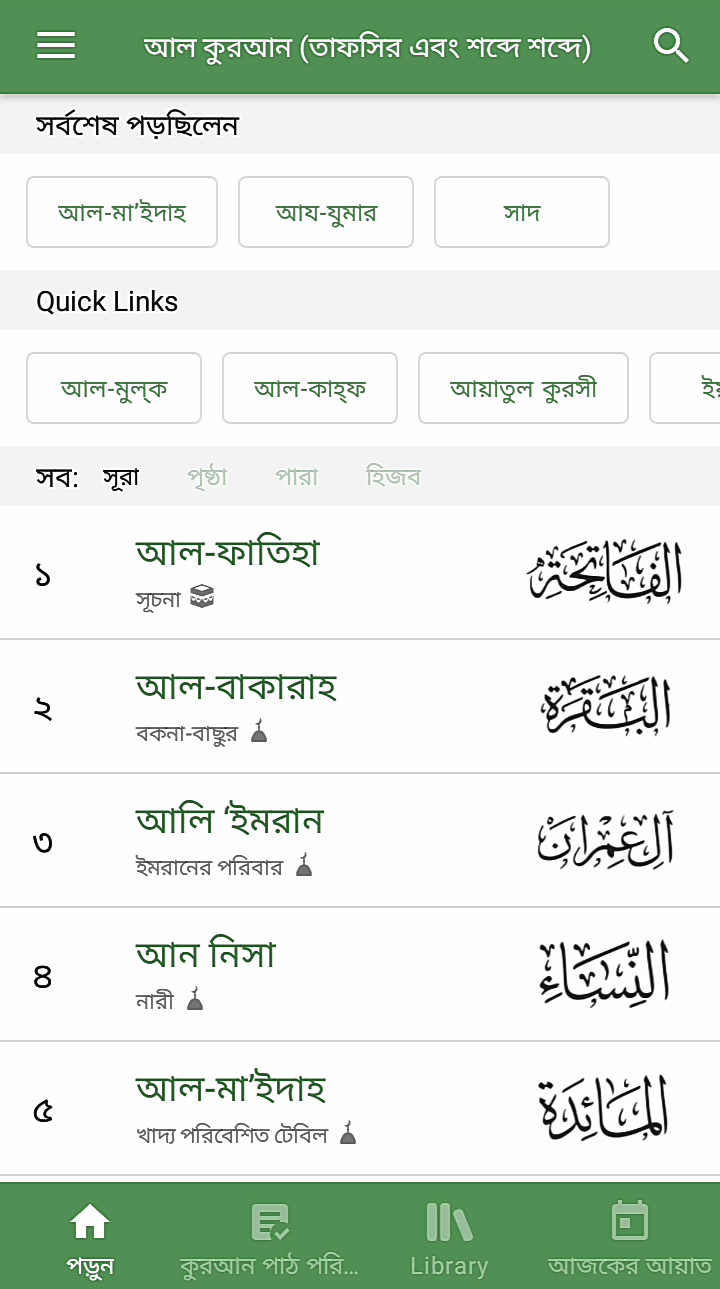Tap the আল-মুল্ক quick link
The width and height of the screenshot is (720, 1289).
(114, 388)
